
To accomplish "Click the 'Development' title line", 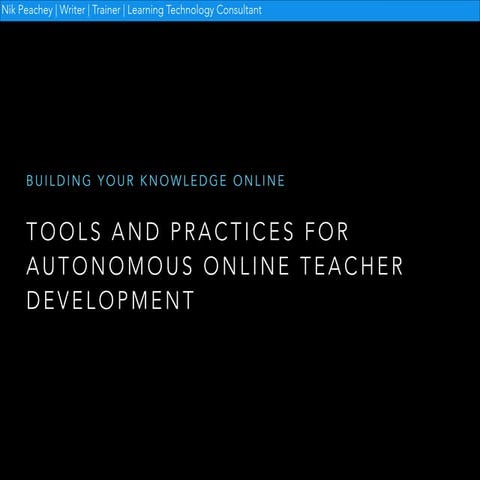I will pyautogui.click(x=110, y=300).
